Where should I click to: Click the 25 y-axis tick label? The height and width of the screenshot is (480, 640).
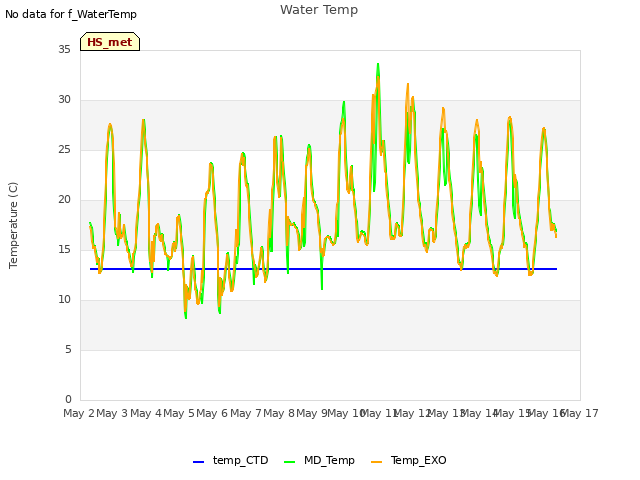tap(64, 149)
